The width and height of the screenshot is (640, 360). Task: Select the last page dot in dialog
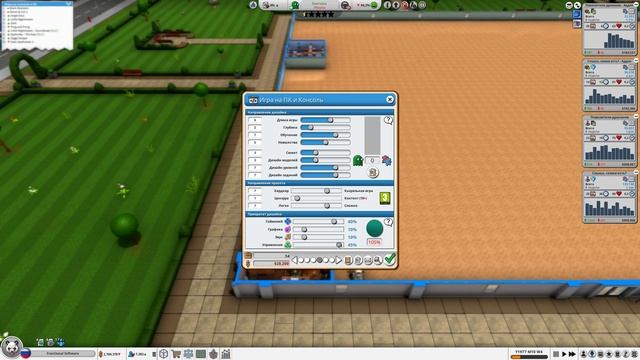(332, 260)
